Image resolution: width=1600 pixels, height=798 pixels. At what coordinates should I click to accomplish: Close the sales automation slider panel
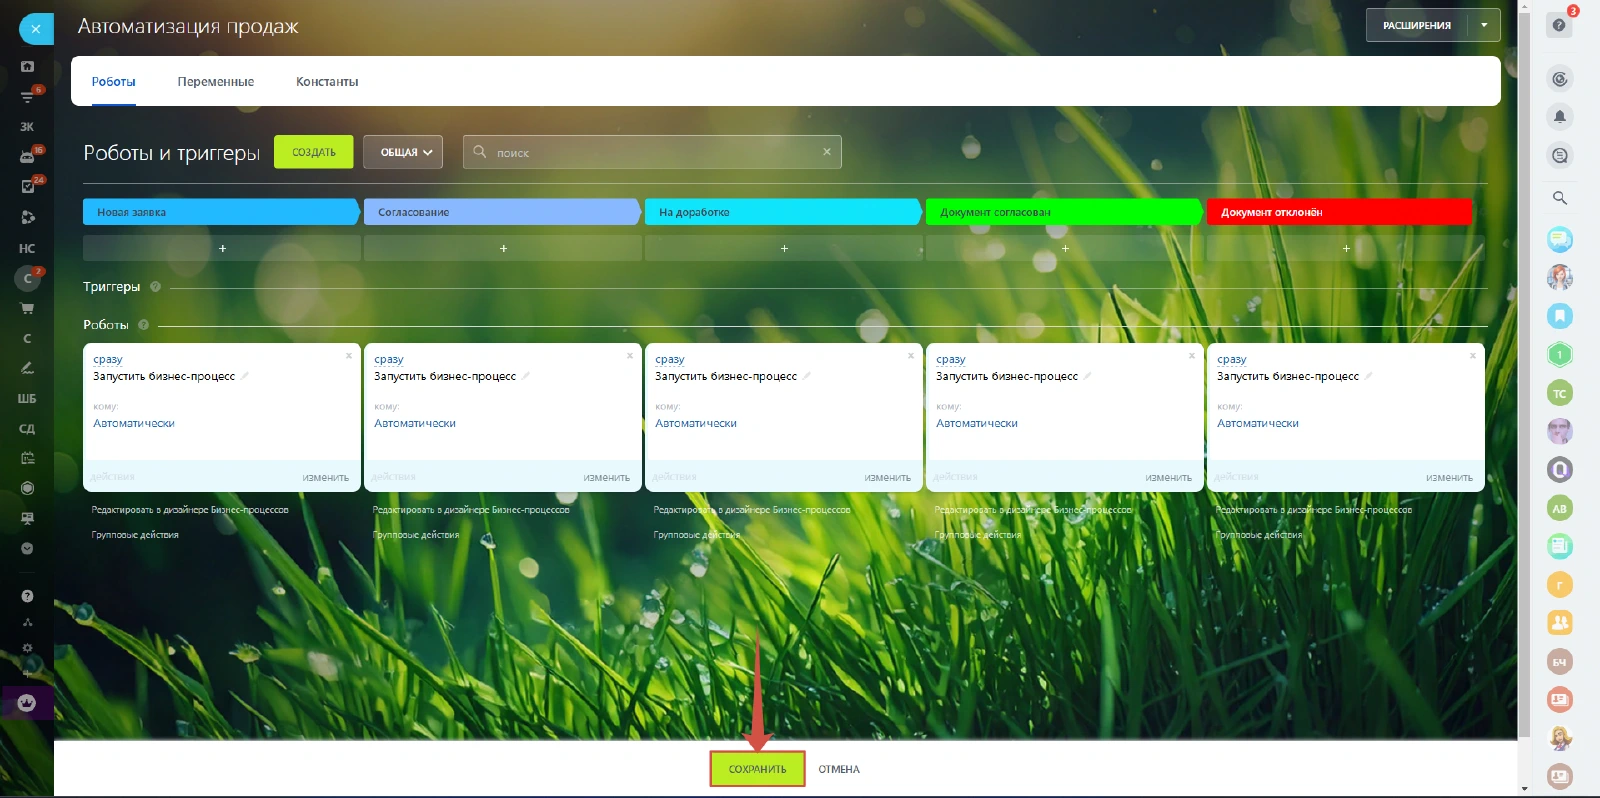[36, 29]
